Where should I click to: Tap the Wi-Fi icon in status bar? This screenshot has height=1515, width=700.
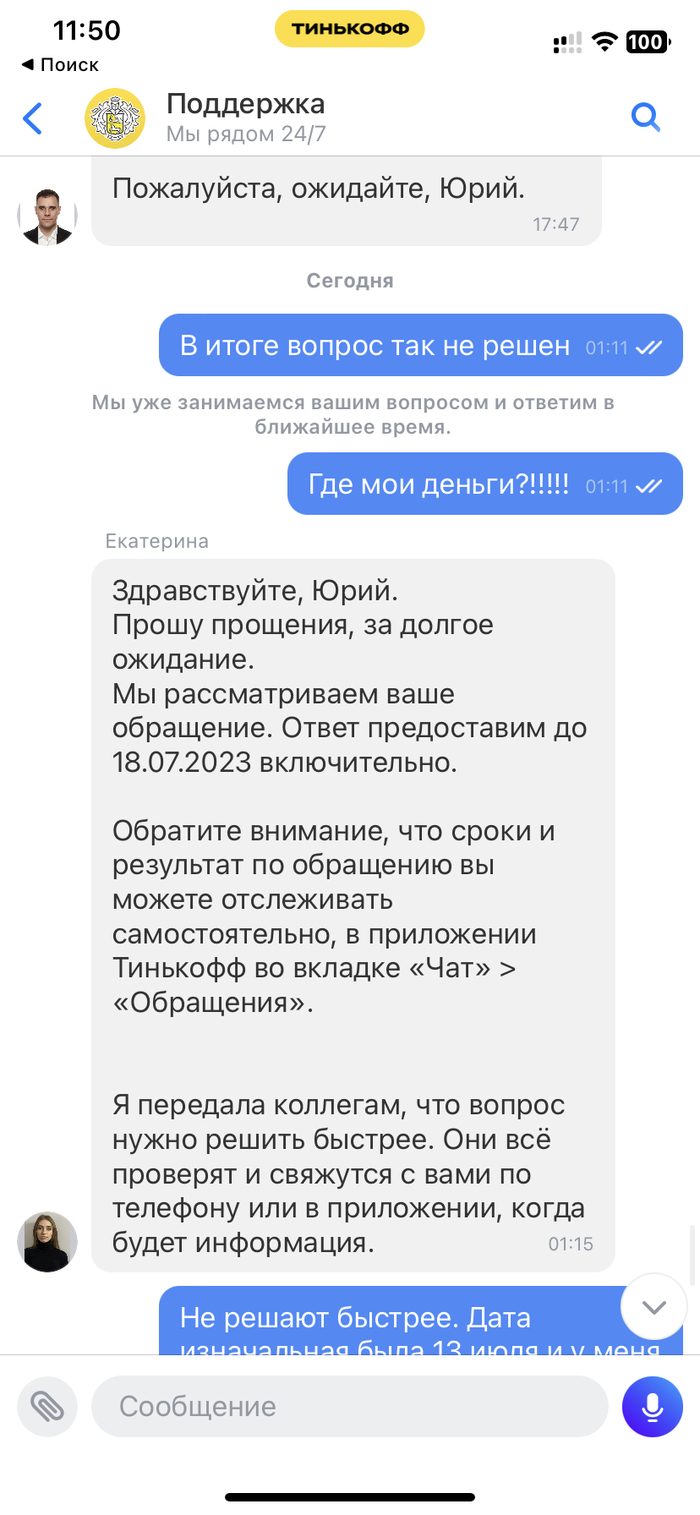(x=603, y=42)
